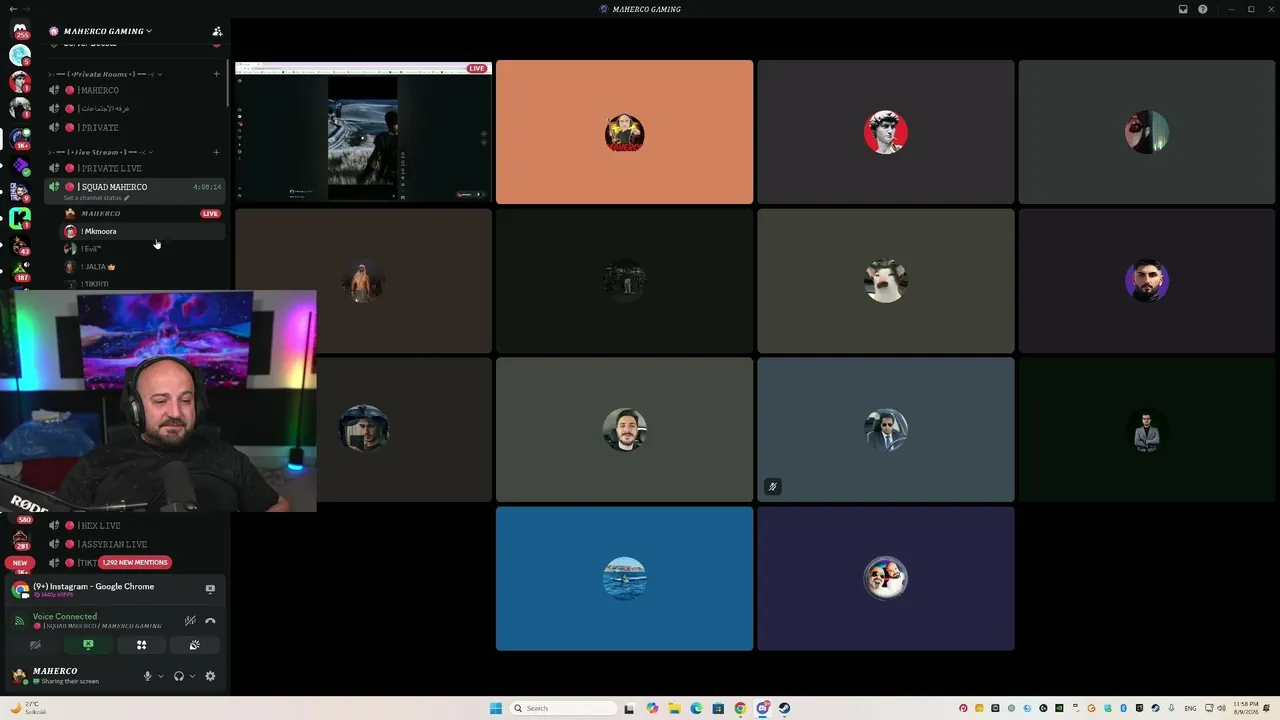Open the Windows Start menu
Screen dimensions: 1280x720
point(495,708)
